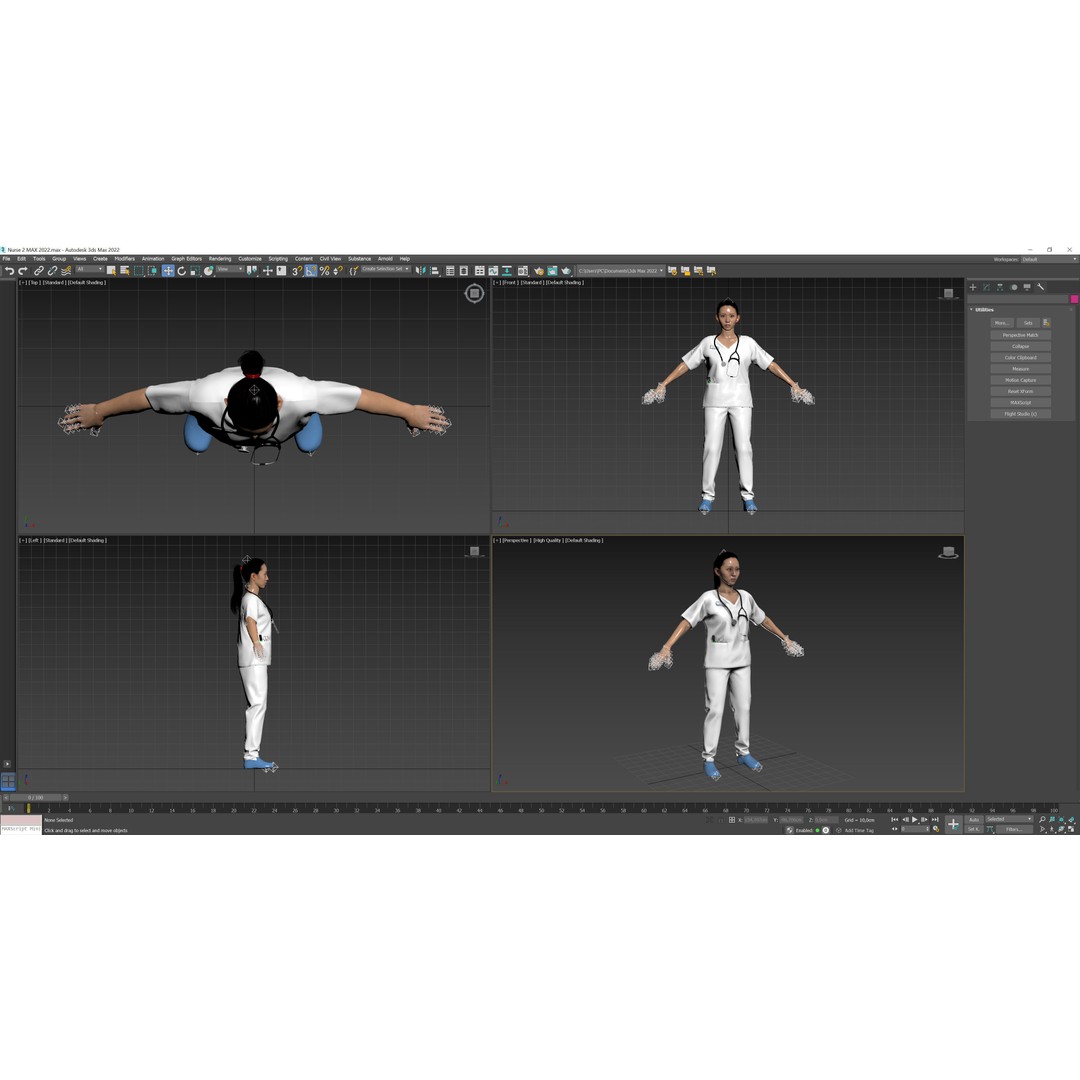Viewport: 1080px width, 1080px height.
Task: Open the project folder path dropdown
Action: pyautogui.click(x=621, y=271)
